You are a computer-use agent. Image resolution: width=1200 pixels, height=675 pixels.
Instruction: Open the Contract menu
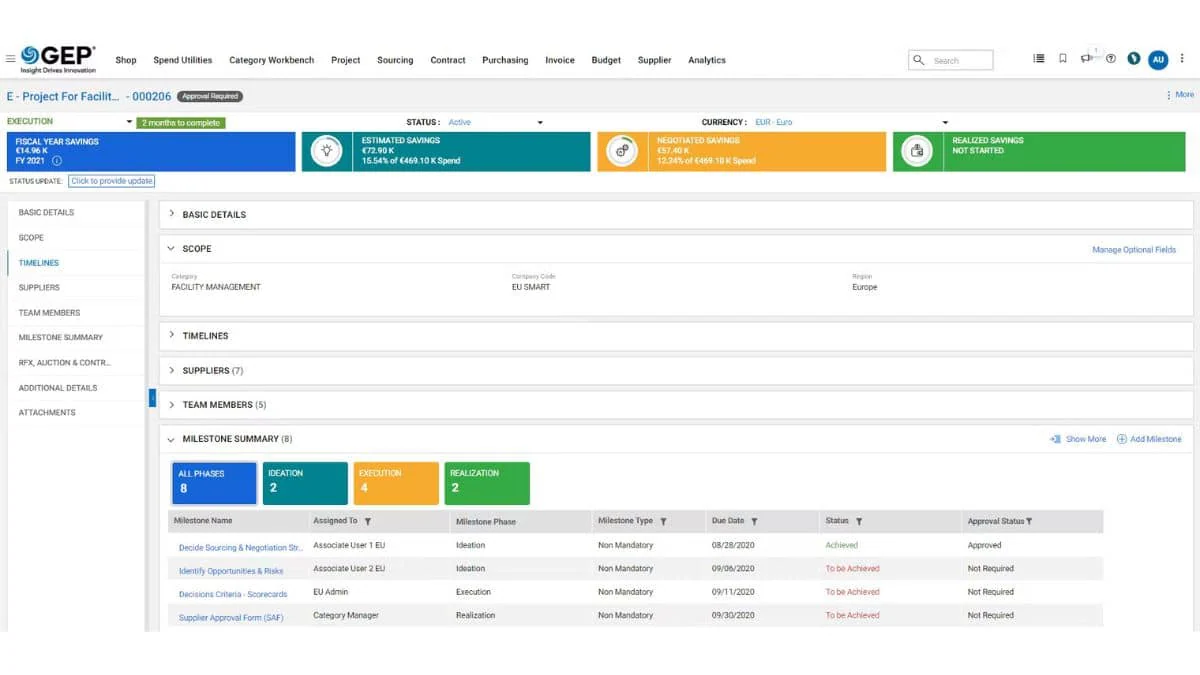coord(448,60)
